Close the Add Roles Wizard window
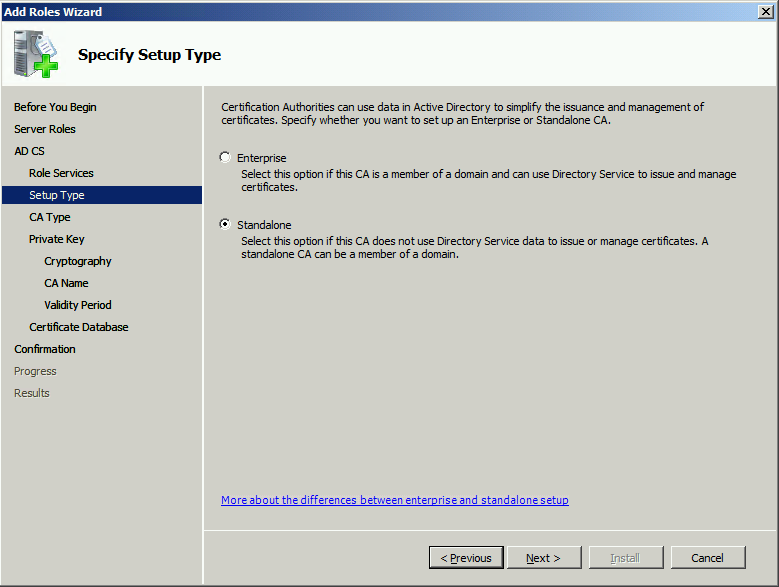Screen dimensions: 779x587 tap(766, 11)
